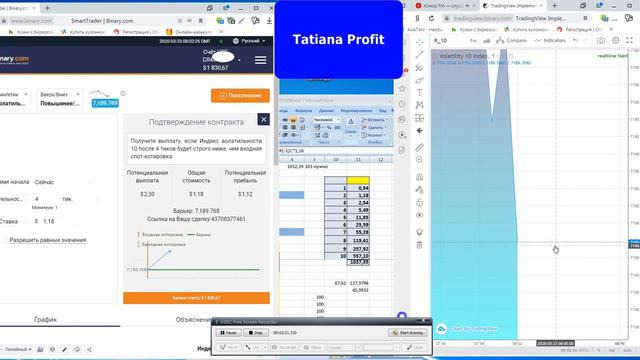Open the тик. duration unit dropdown
This screenshot has height=360, width=640.
[x=79, y=199]
